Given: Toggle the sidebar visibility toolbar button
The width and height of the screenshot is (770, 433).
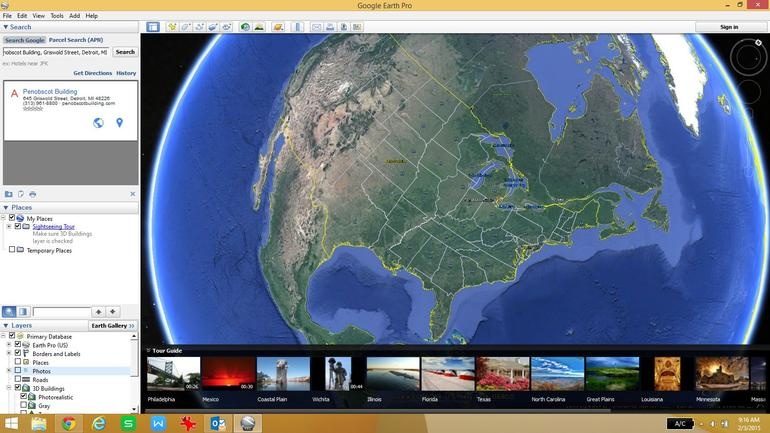Looking at the screenshot, I should tap(153, 27).
